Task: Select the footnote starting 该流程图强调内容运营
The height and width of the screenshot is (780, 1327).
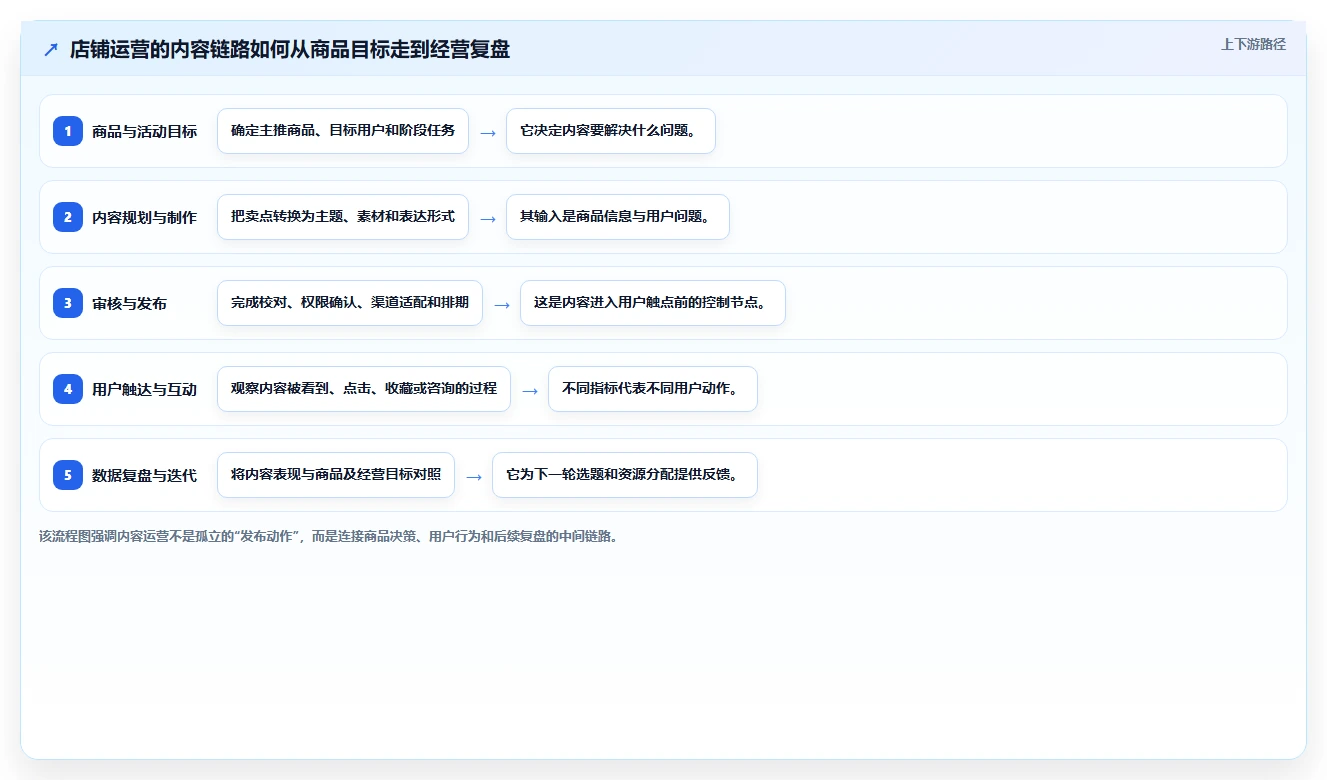Action: coord(328,536)
